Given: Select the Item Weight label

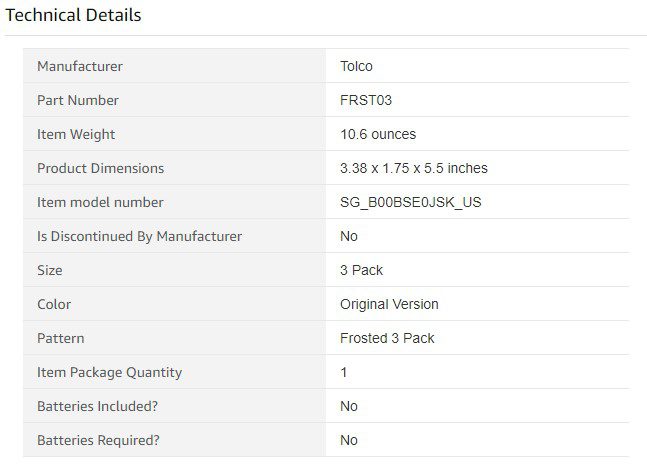Looking at the screenshot, I should pos(76,135).
